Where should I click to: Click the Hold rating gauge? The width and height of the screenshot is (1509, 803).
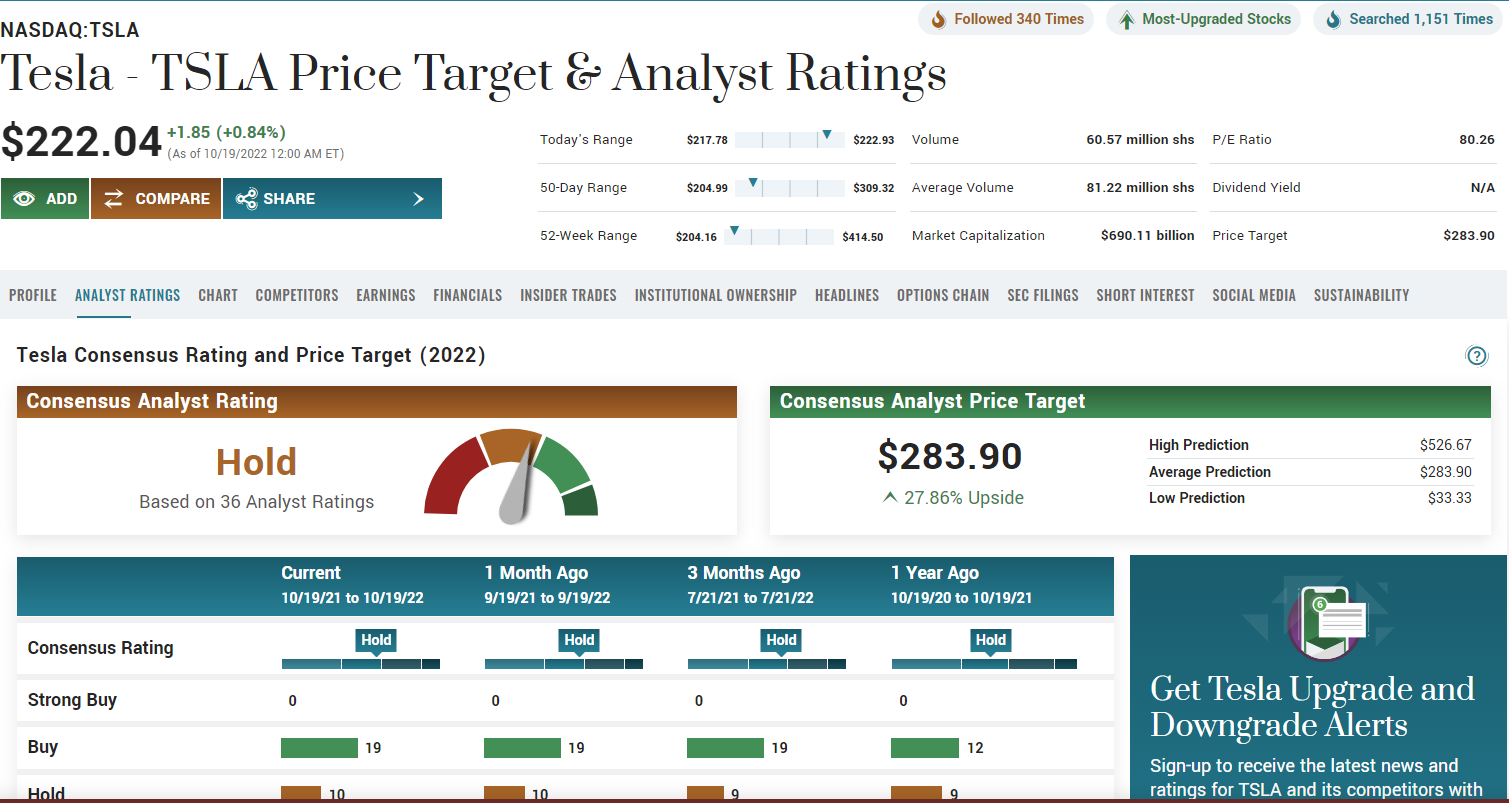(511, 476)
